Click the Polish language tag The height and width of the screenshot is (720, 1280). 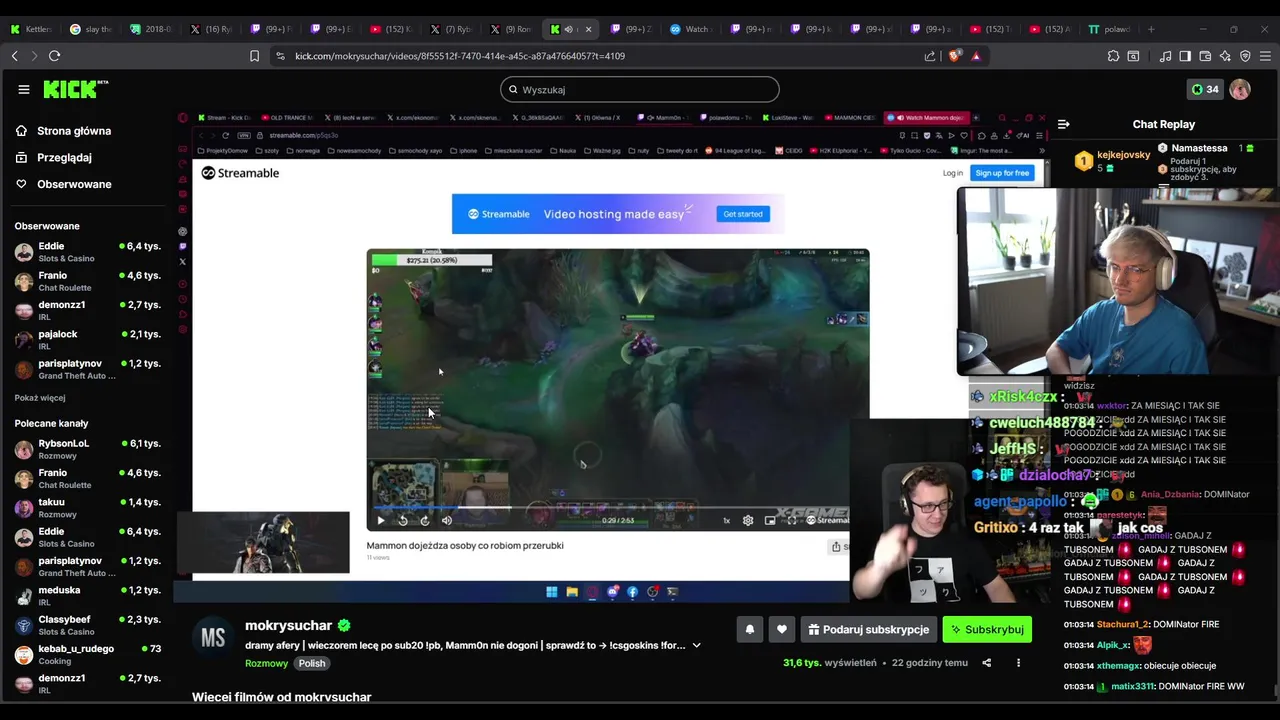pyautogui.click(x=312, y=663)
